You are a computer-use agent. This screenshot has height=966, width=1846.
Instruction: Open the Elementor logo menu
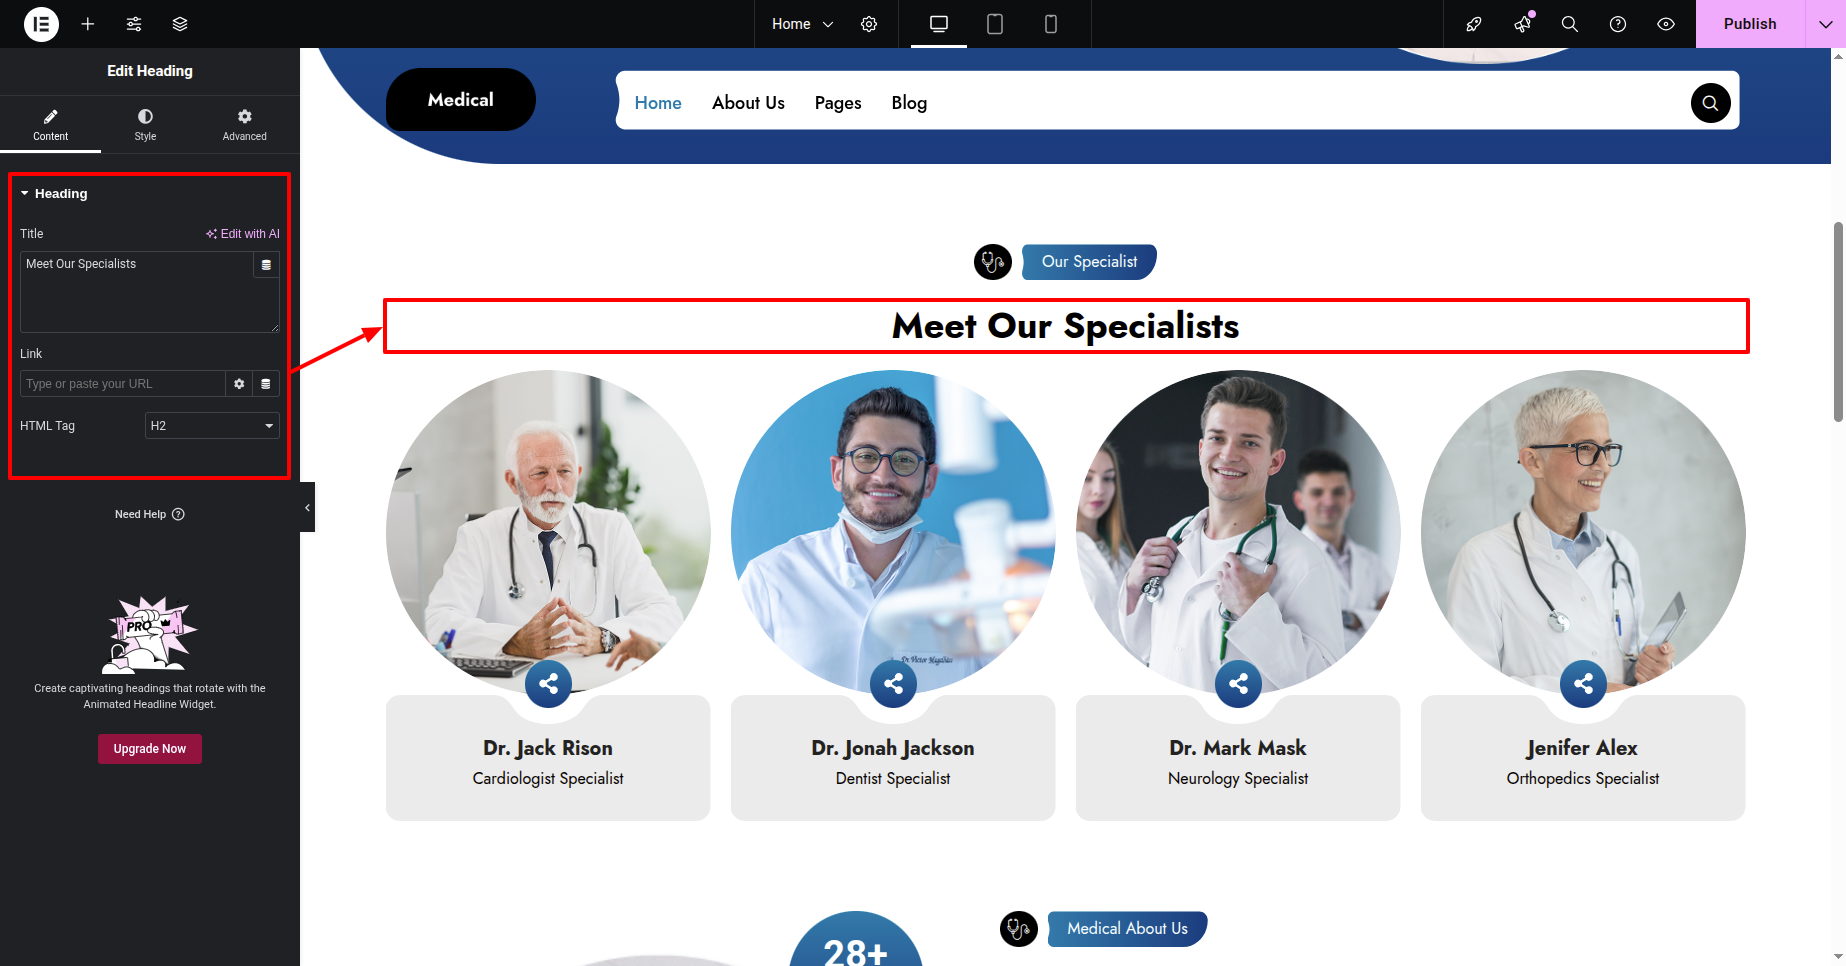41,24
